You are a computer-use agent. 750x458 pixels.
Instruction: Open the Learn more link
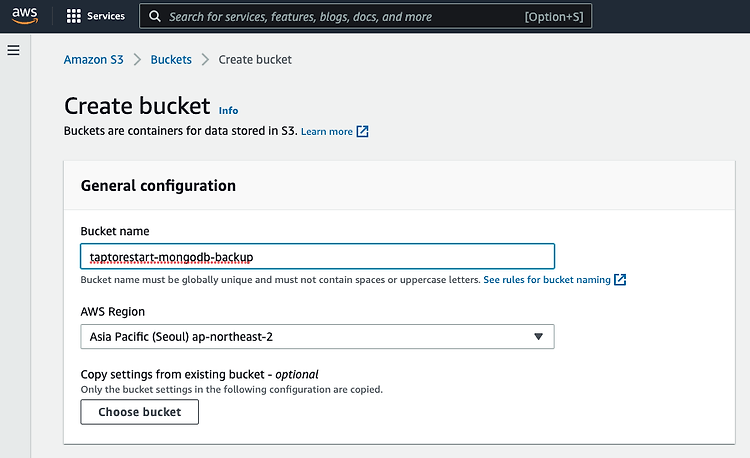[x=327, y=131]
